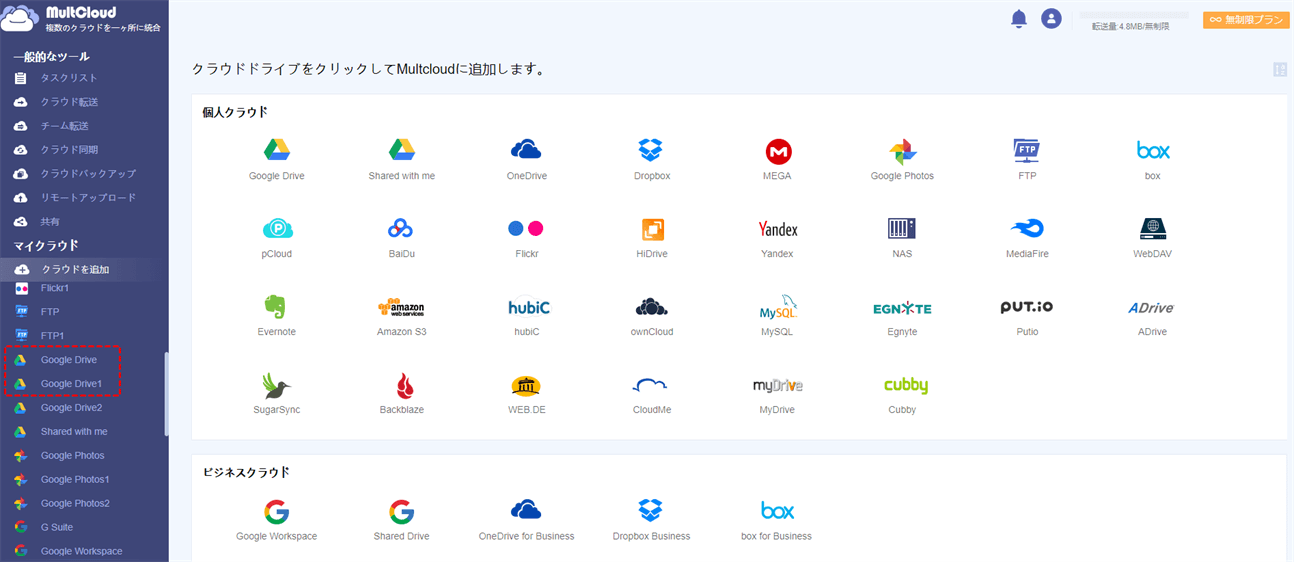Add hubiC cloud

pos(527,316)
